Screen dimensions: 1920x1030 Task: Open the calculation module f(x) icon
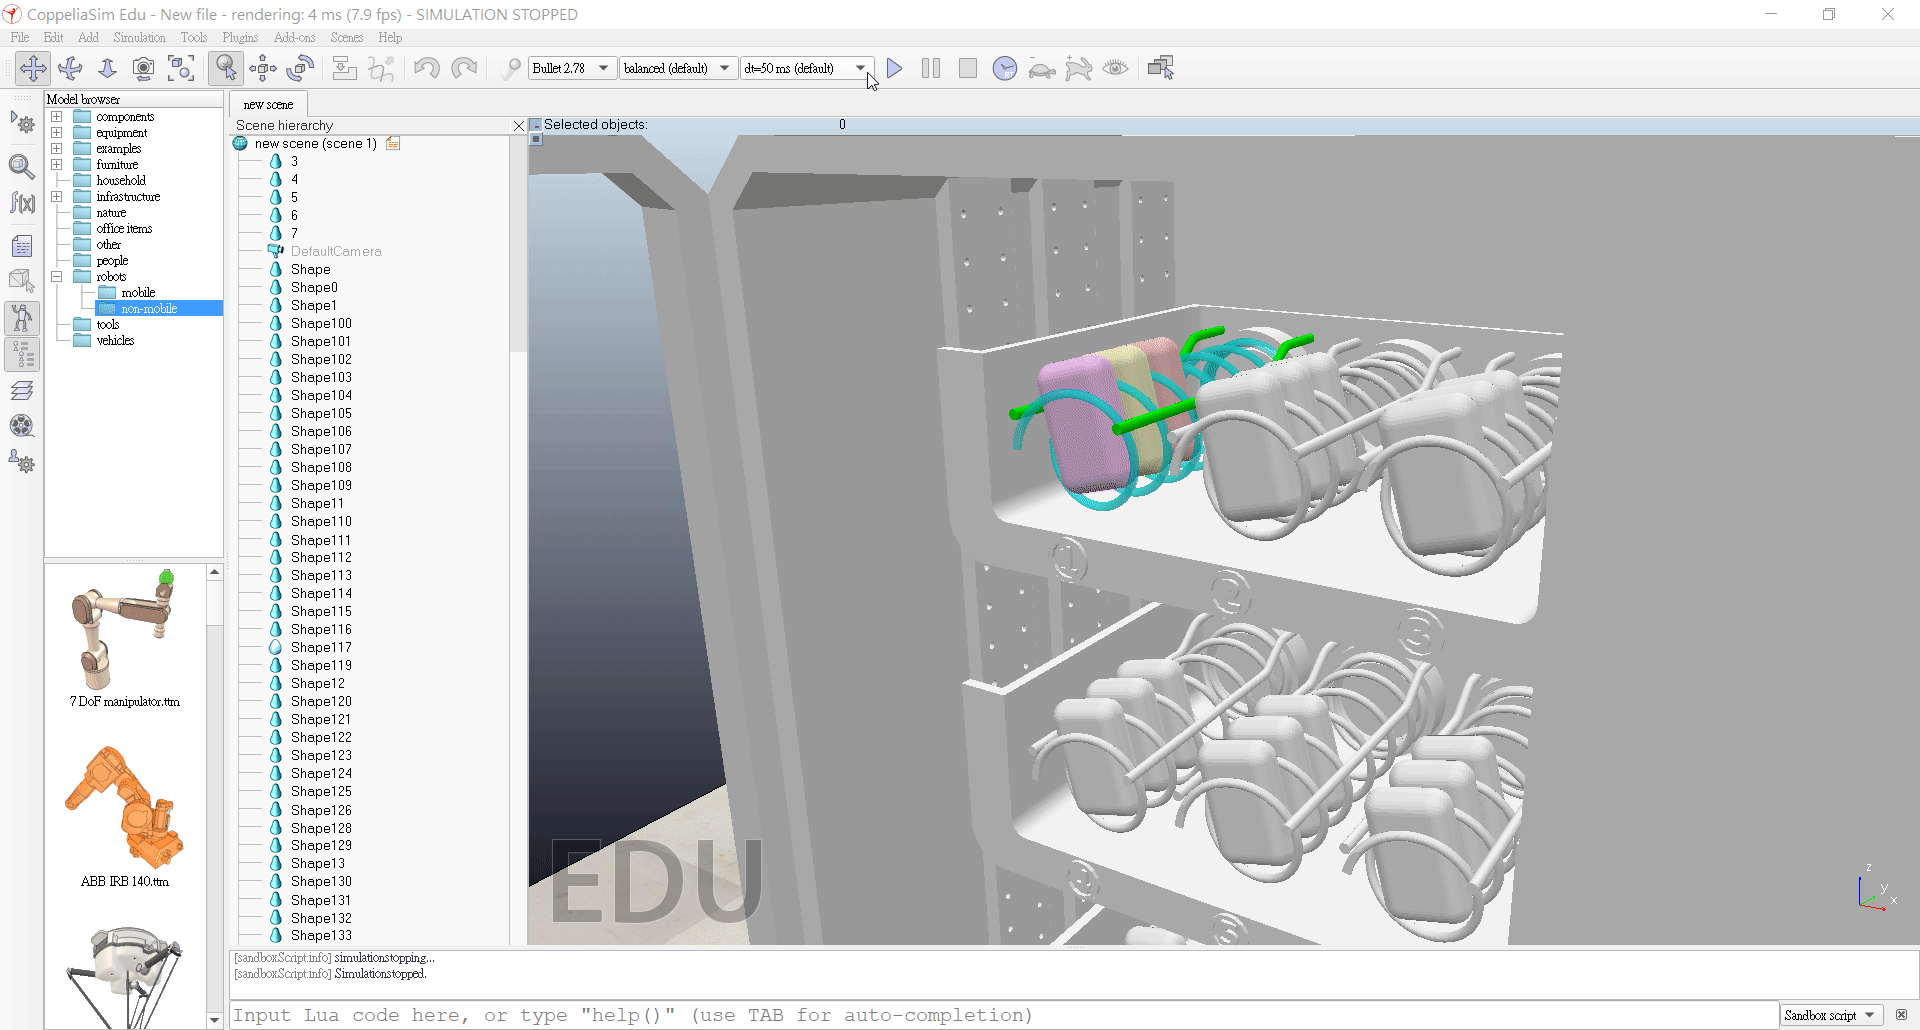point(22,203)
